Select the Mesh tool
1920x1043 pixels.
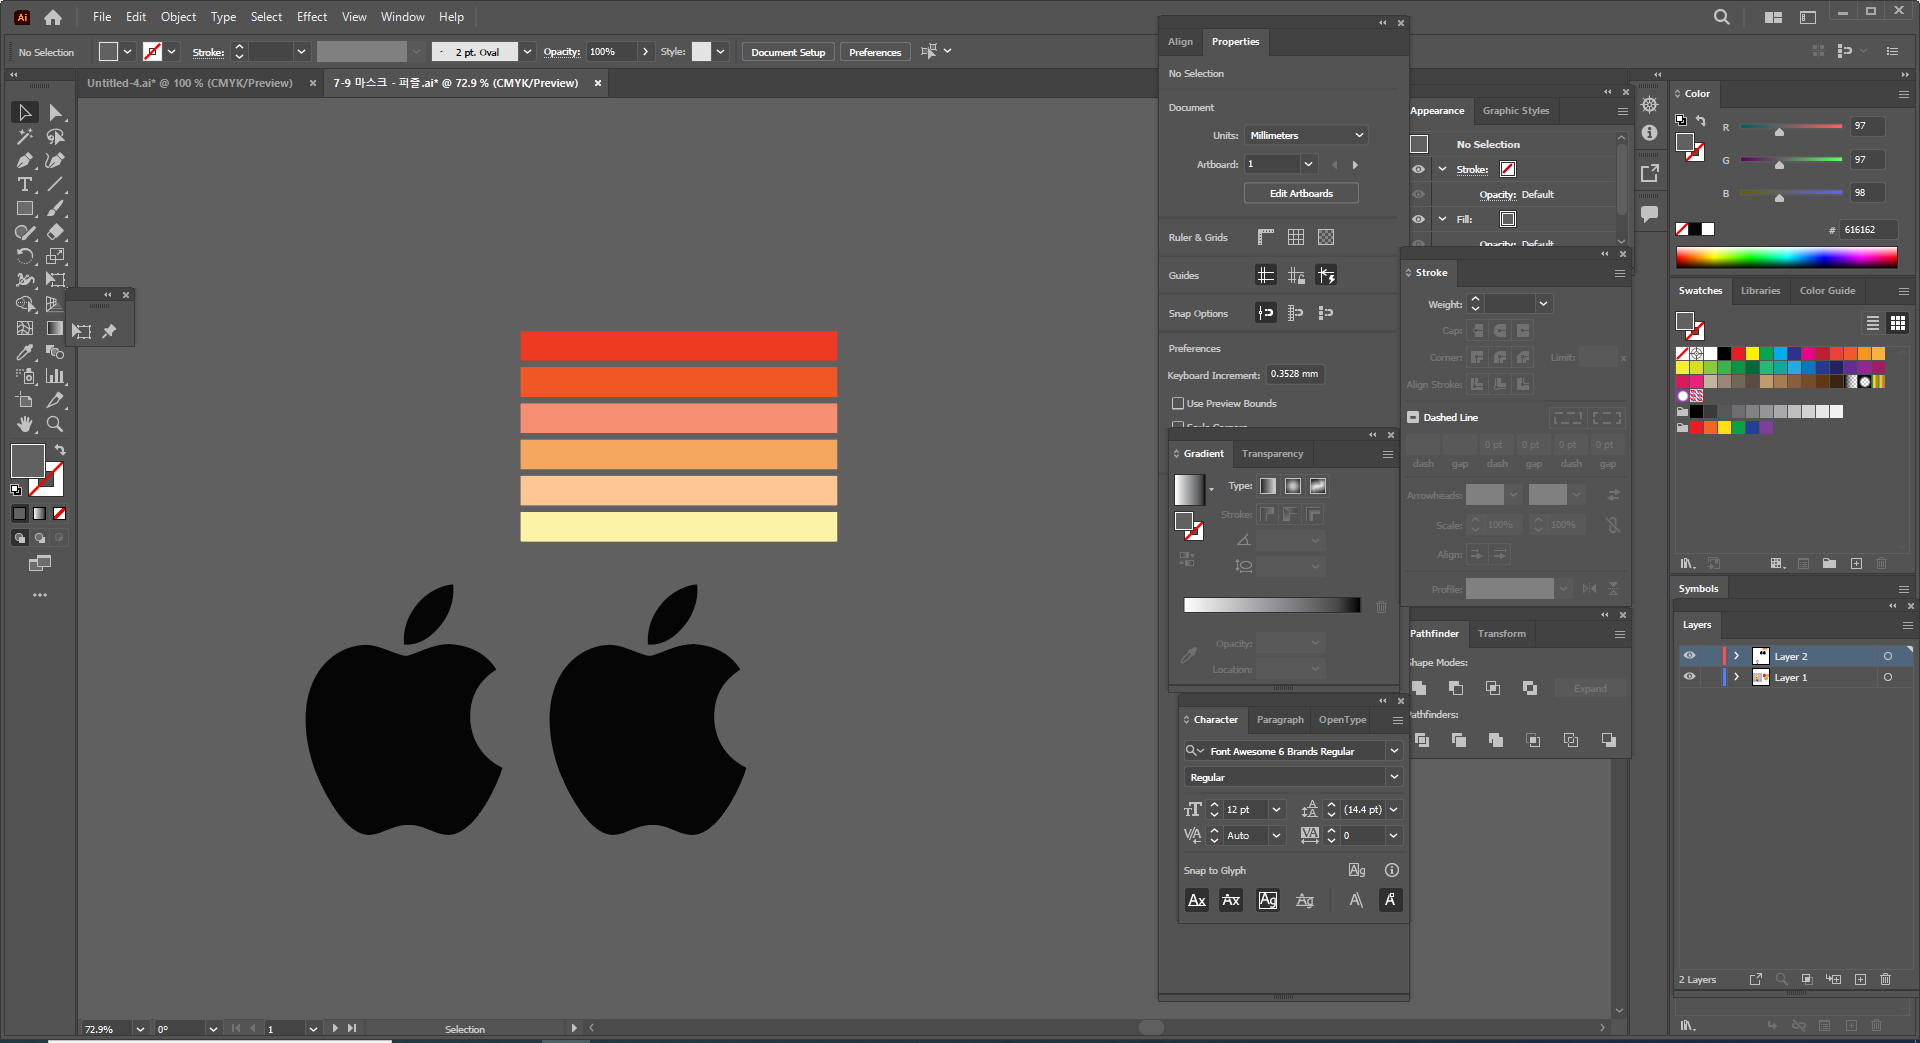coord(25,328)
